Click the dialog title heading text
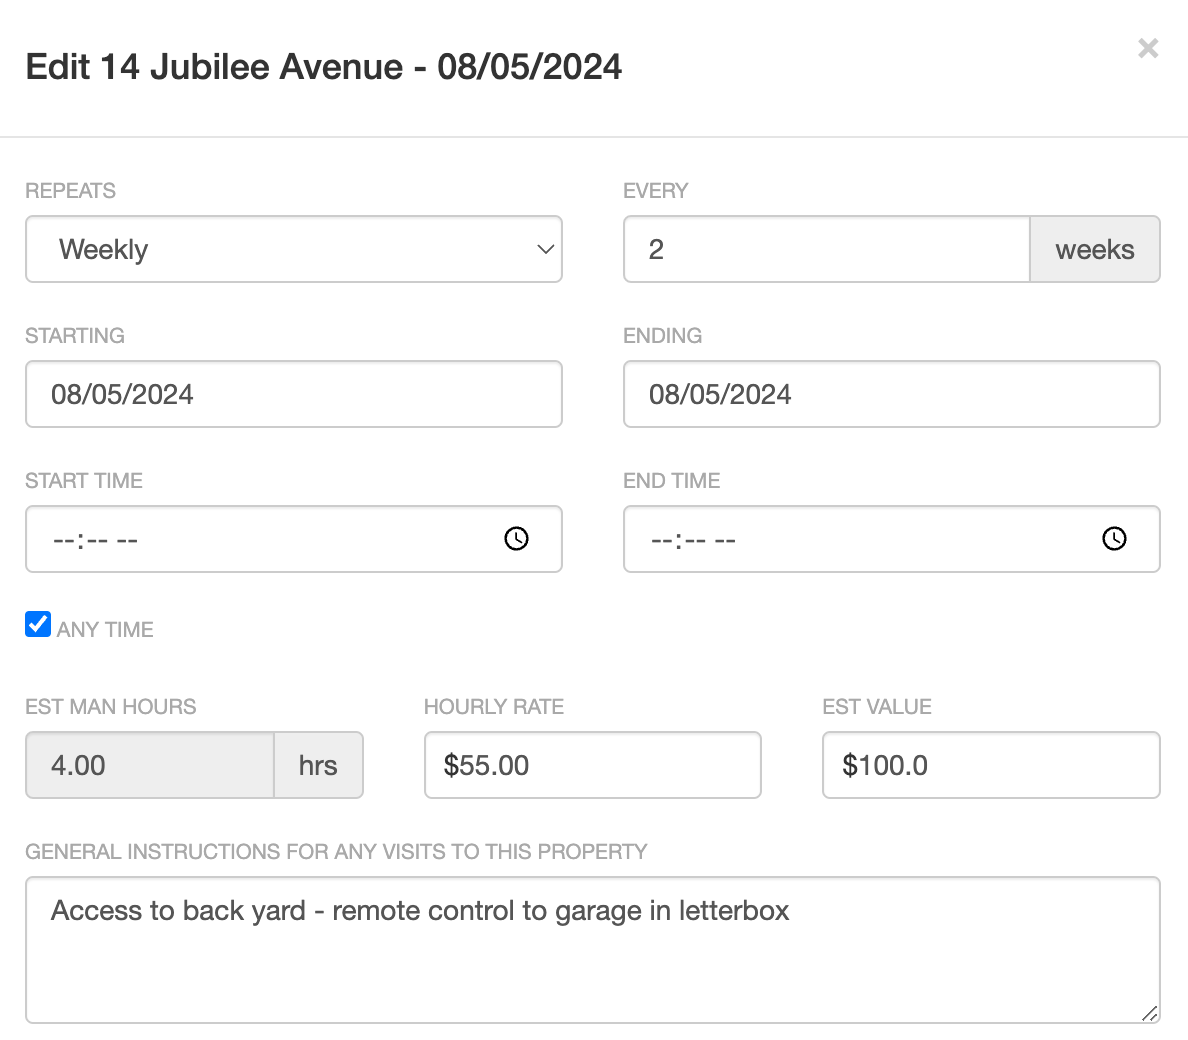Screen dimensions: 1188x1040 pyautogui.click(x=324, y=67)
